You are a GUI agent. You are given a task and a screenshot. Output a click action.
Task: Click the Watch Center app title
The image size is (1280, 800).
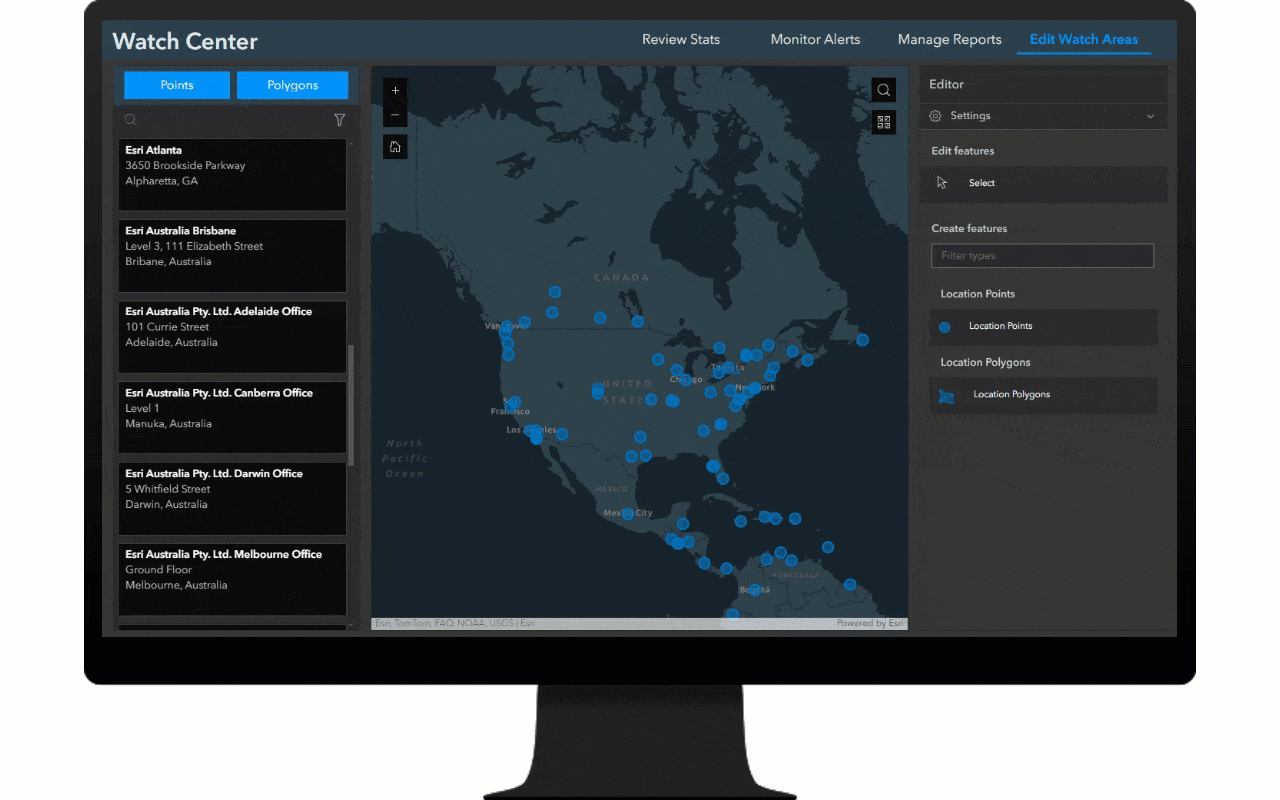coord(185,41)
